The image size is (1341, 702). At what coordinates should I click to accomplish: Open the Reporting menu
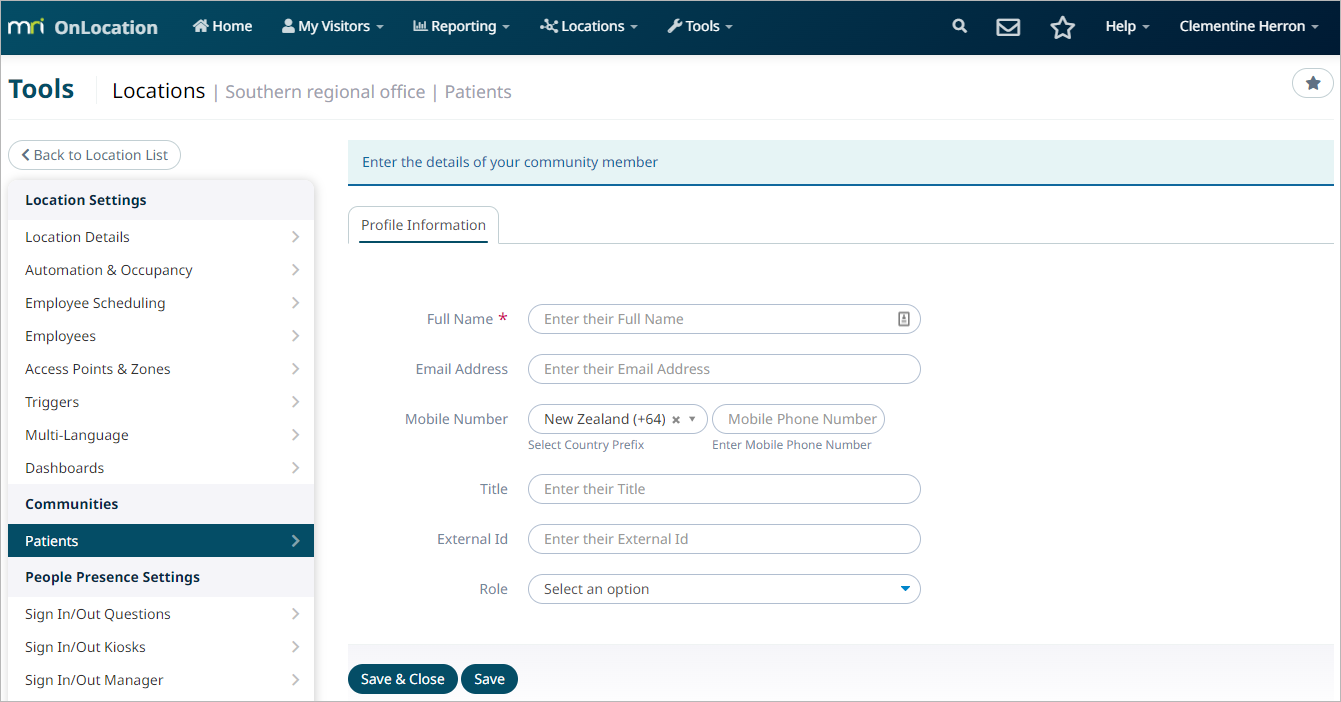pyautogui.click(x=461, y=27)
